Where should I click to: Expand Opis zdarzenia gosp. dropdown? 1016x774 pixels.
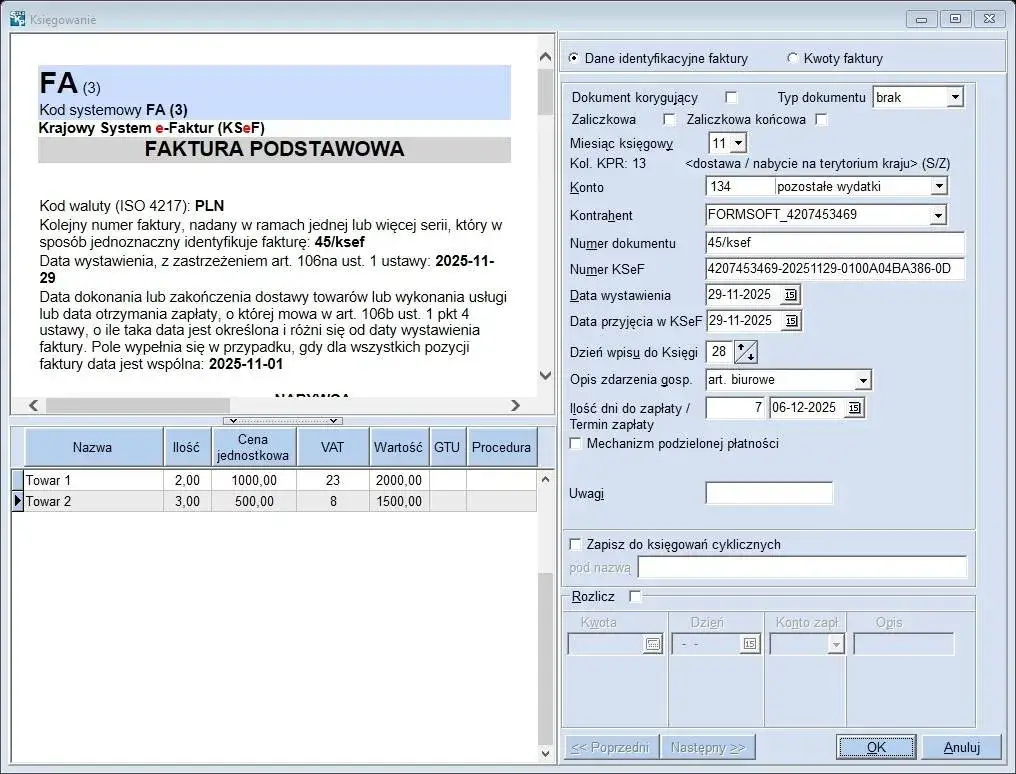pos(862,380)
